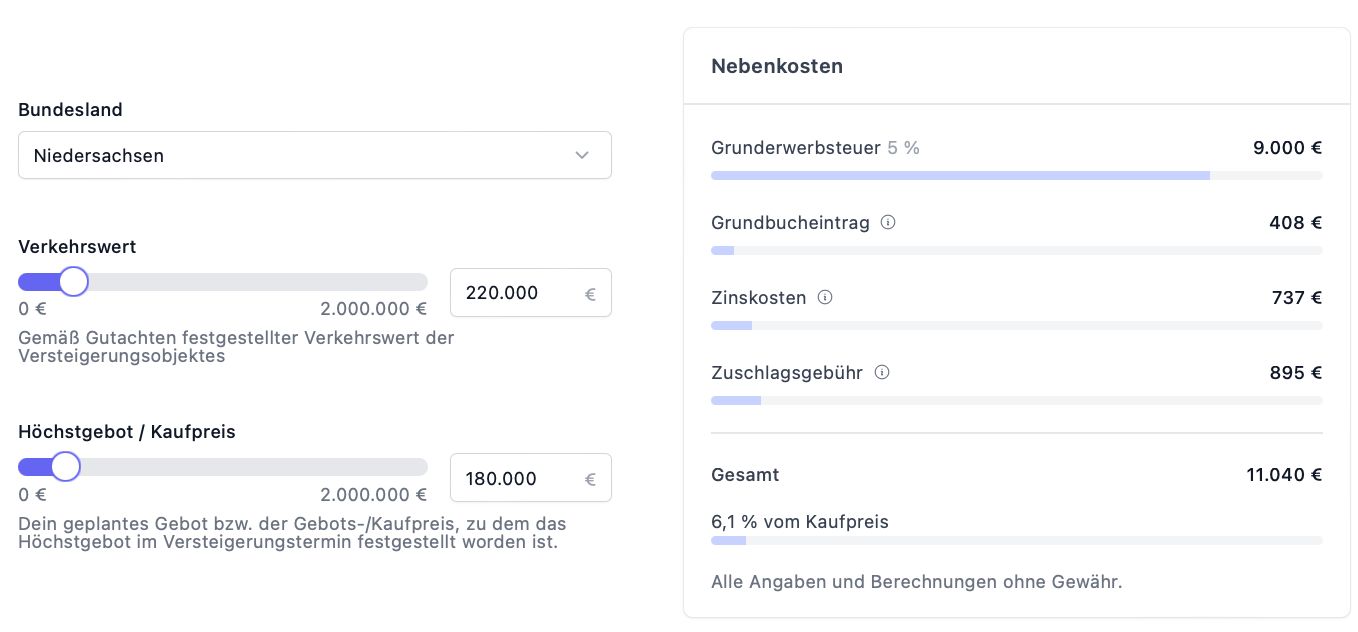Viewport: 1358px width, 632px height.
Task: Click the Verkehrswert label
Action: point(77,246)
